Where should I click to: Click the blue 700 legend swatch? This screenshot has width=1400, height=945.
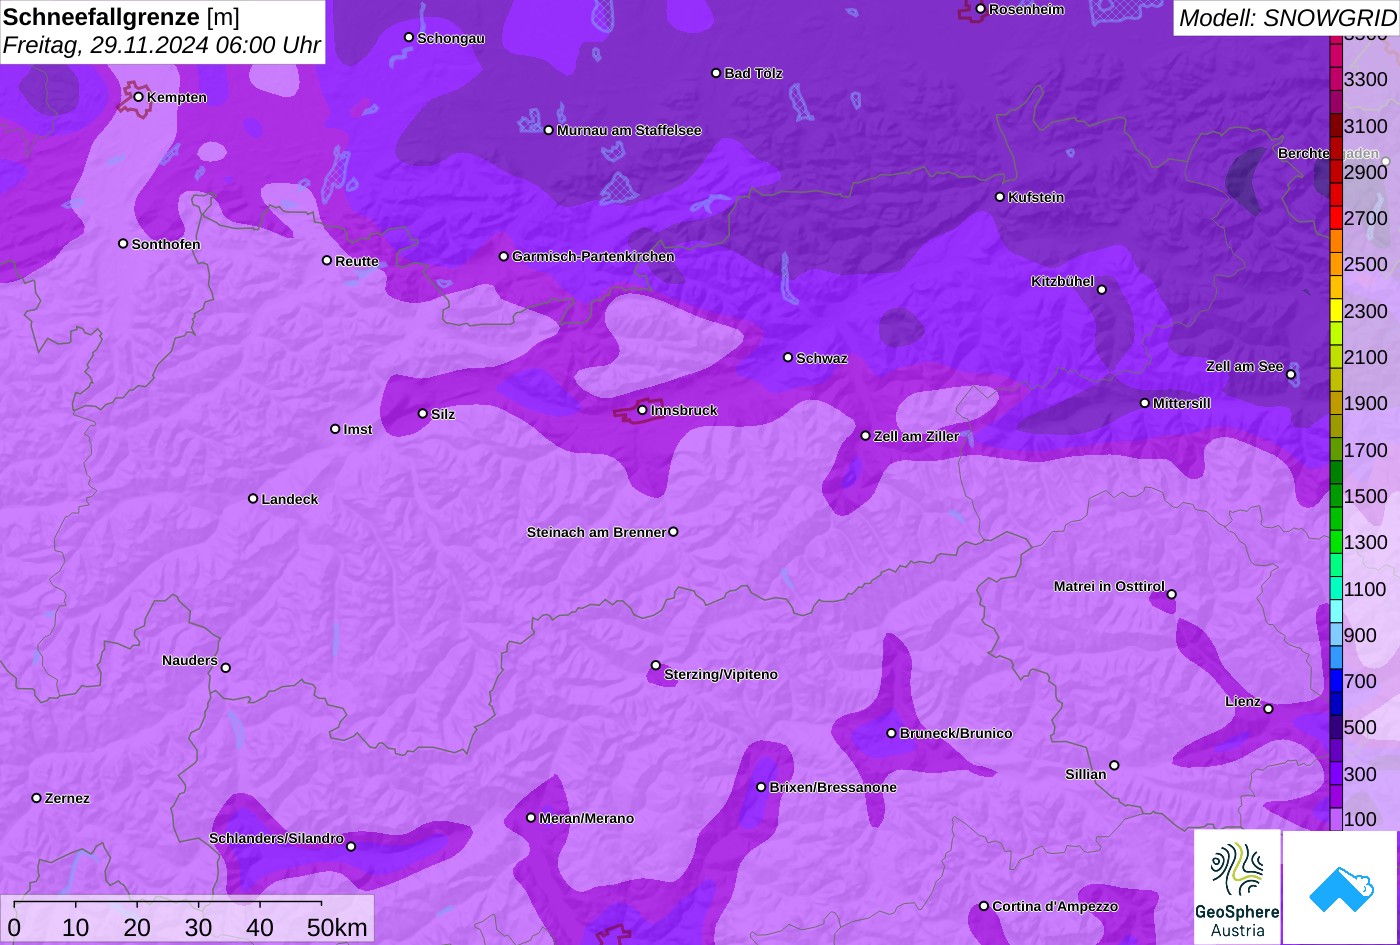click(x=1336, y=681)
